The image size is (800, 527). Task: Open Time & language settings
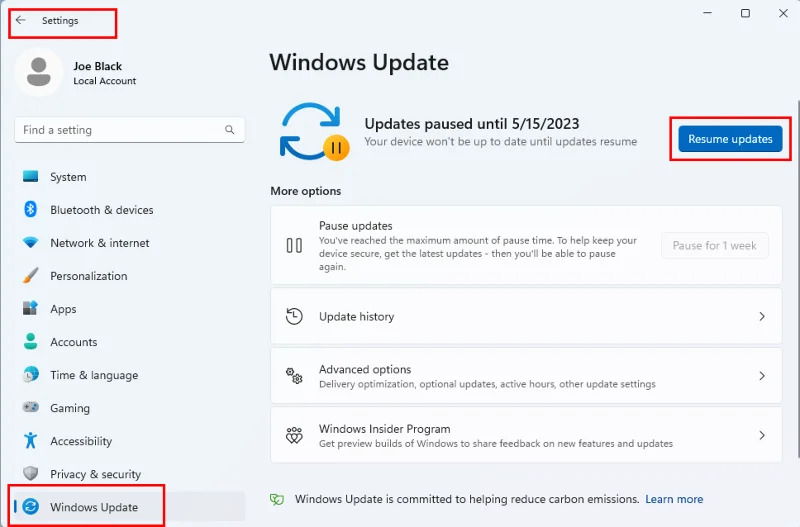tap(94, 375)
